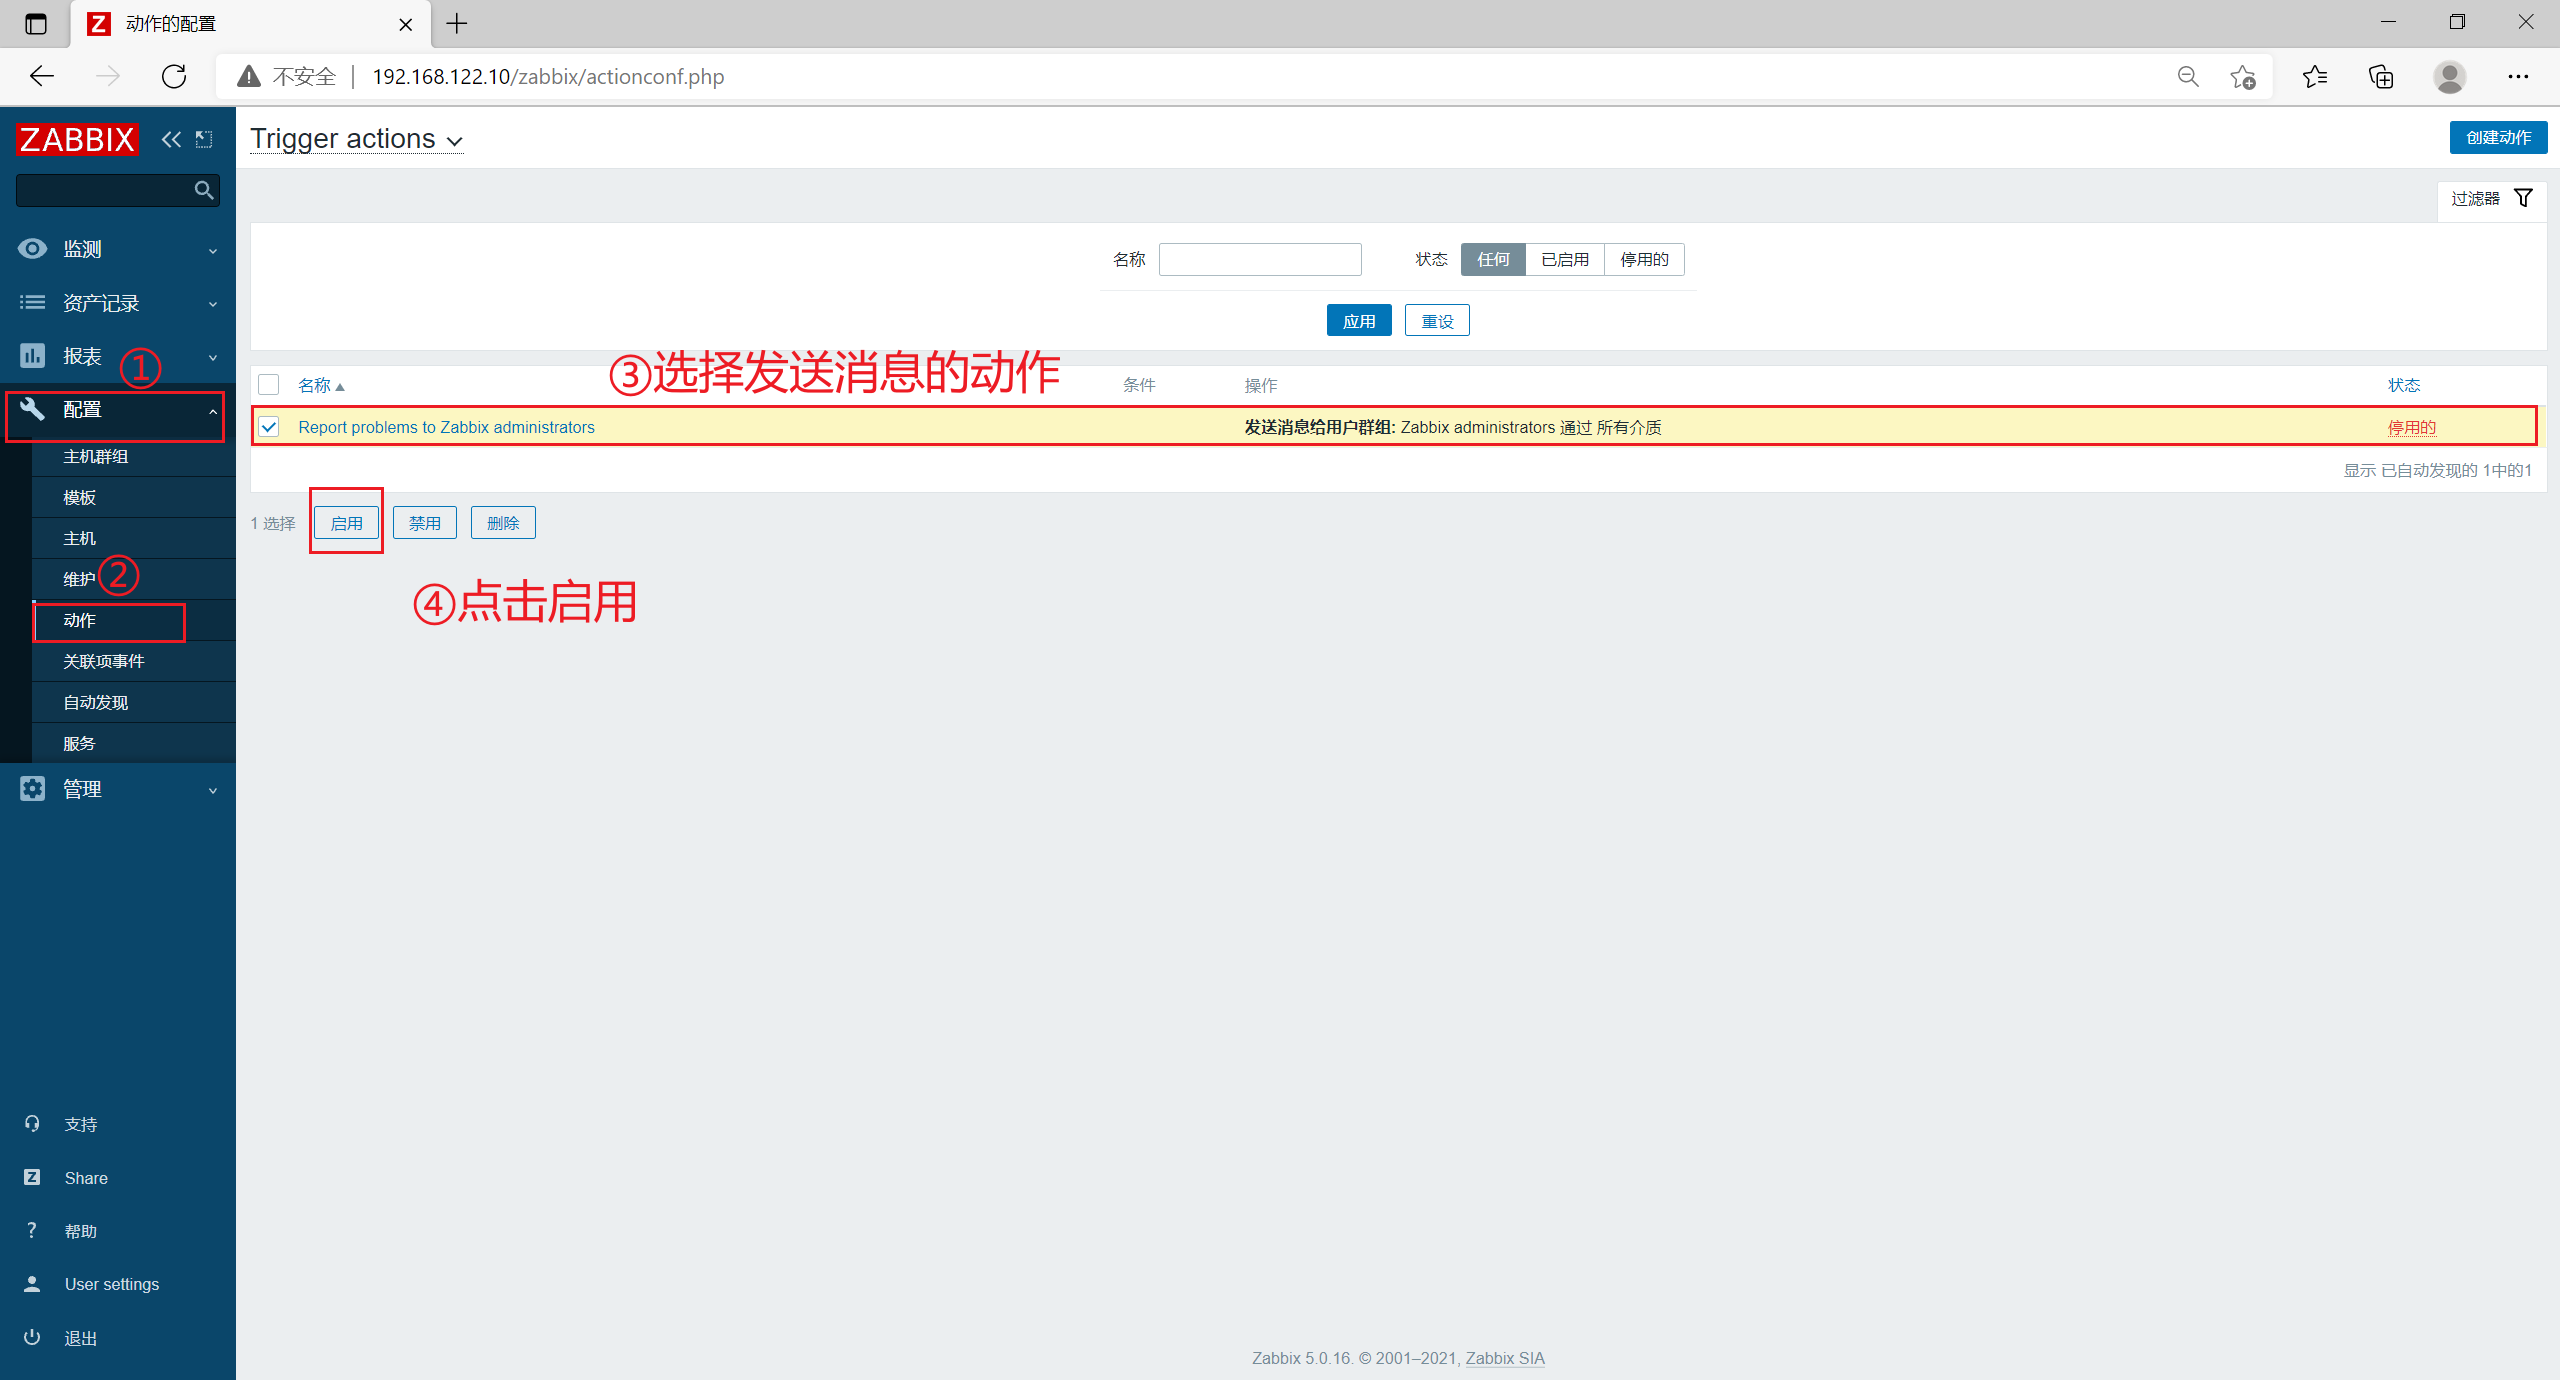The width and height of the screenshot is (2560, 1380).
Task: Open the browser collections icon
Action: click(2381, 76)
